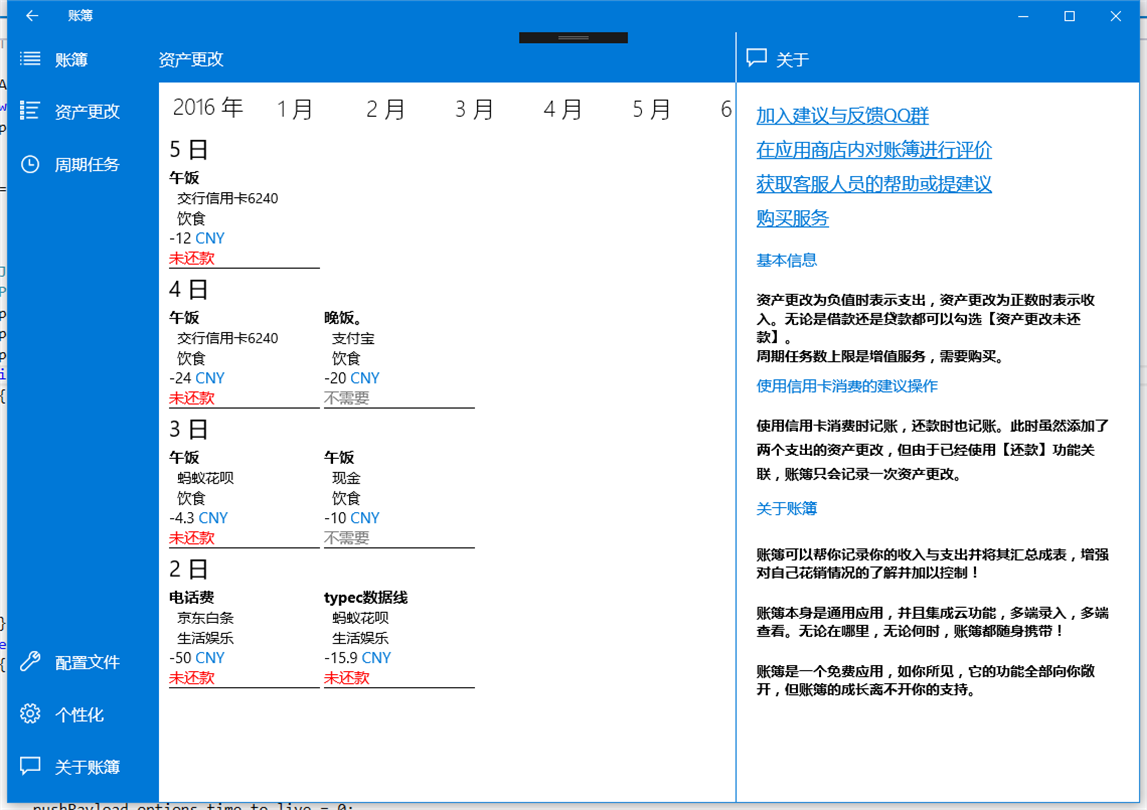Select the 晚饭 支付宝 -20 CNY entry
Image resolution: width=1147 pixels, height=810 pixels.
(x=399, y=358)
